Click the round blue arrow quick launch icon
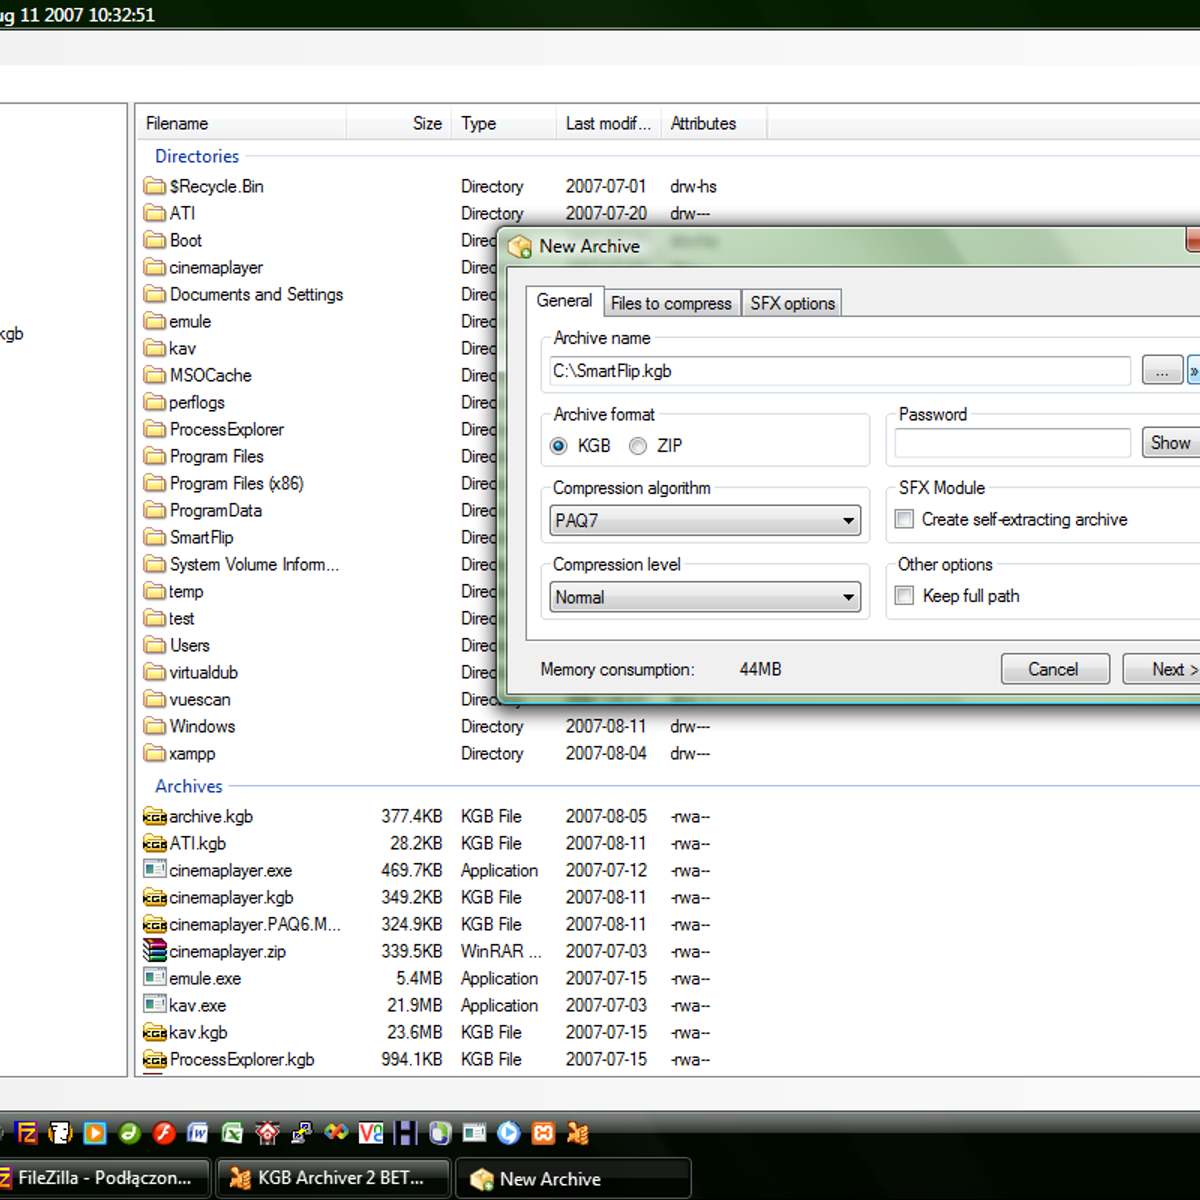1200x1200 pixels. click(509, 1133)
